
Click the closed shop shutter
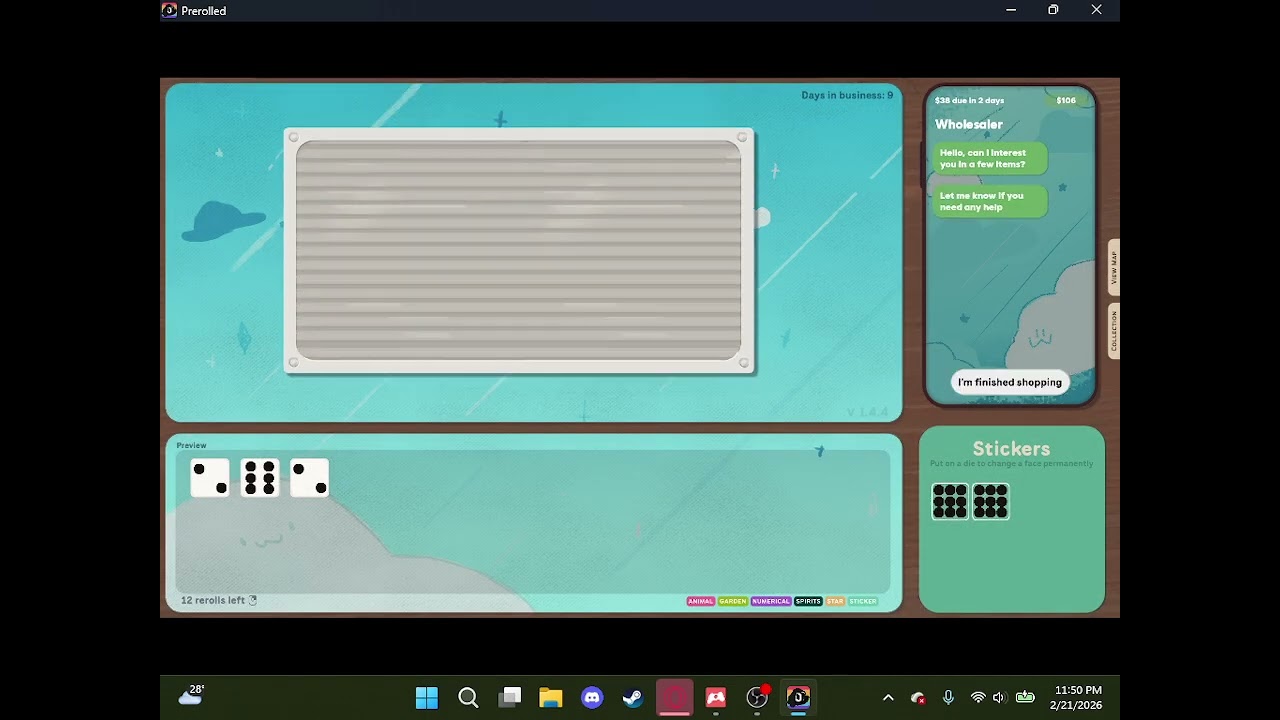pyautogui.click(x=518, y=250)
